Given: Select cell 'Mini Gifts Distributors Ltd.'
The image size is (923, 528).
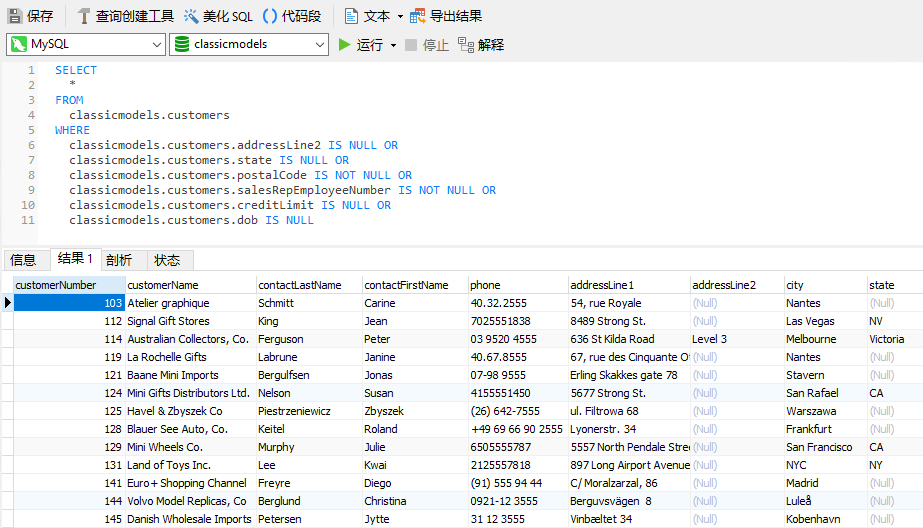Looking at the screenshot, I should 191,393.
